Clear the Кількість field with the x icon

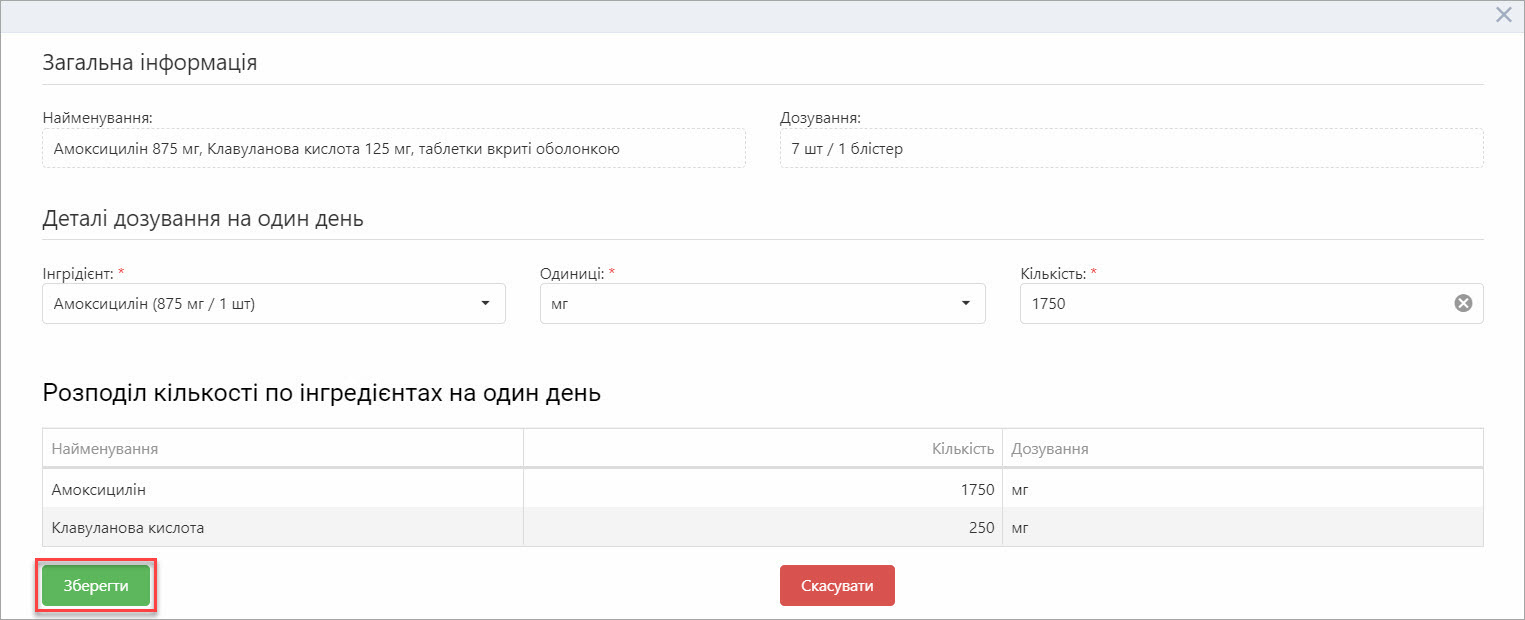(1463, 304)
